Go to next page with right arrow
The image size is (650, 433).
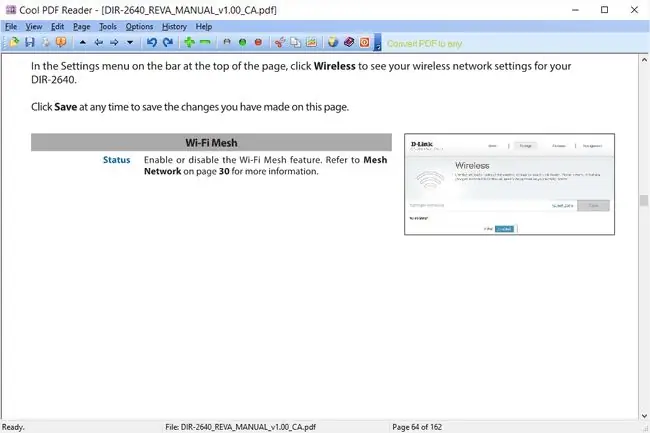point(114,42)
